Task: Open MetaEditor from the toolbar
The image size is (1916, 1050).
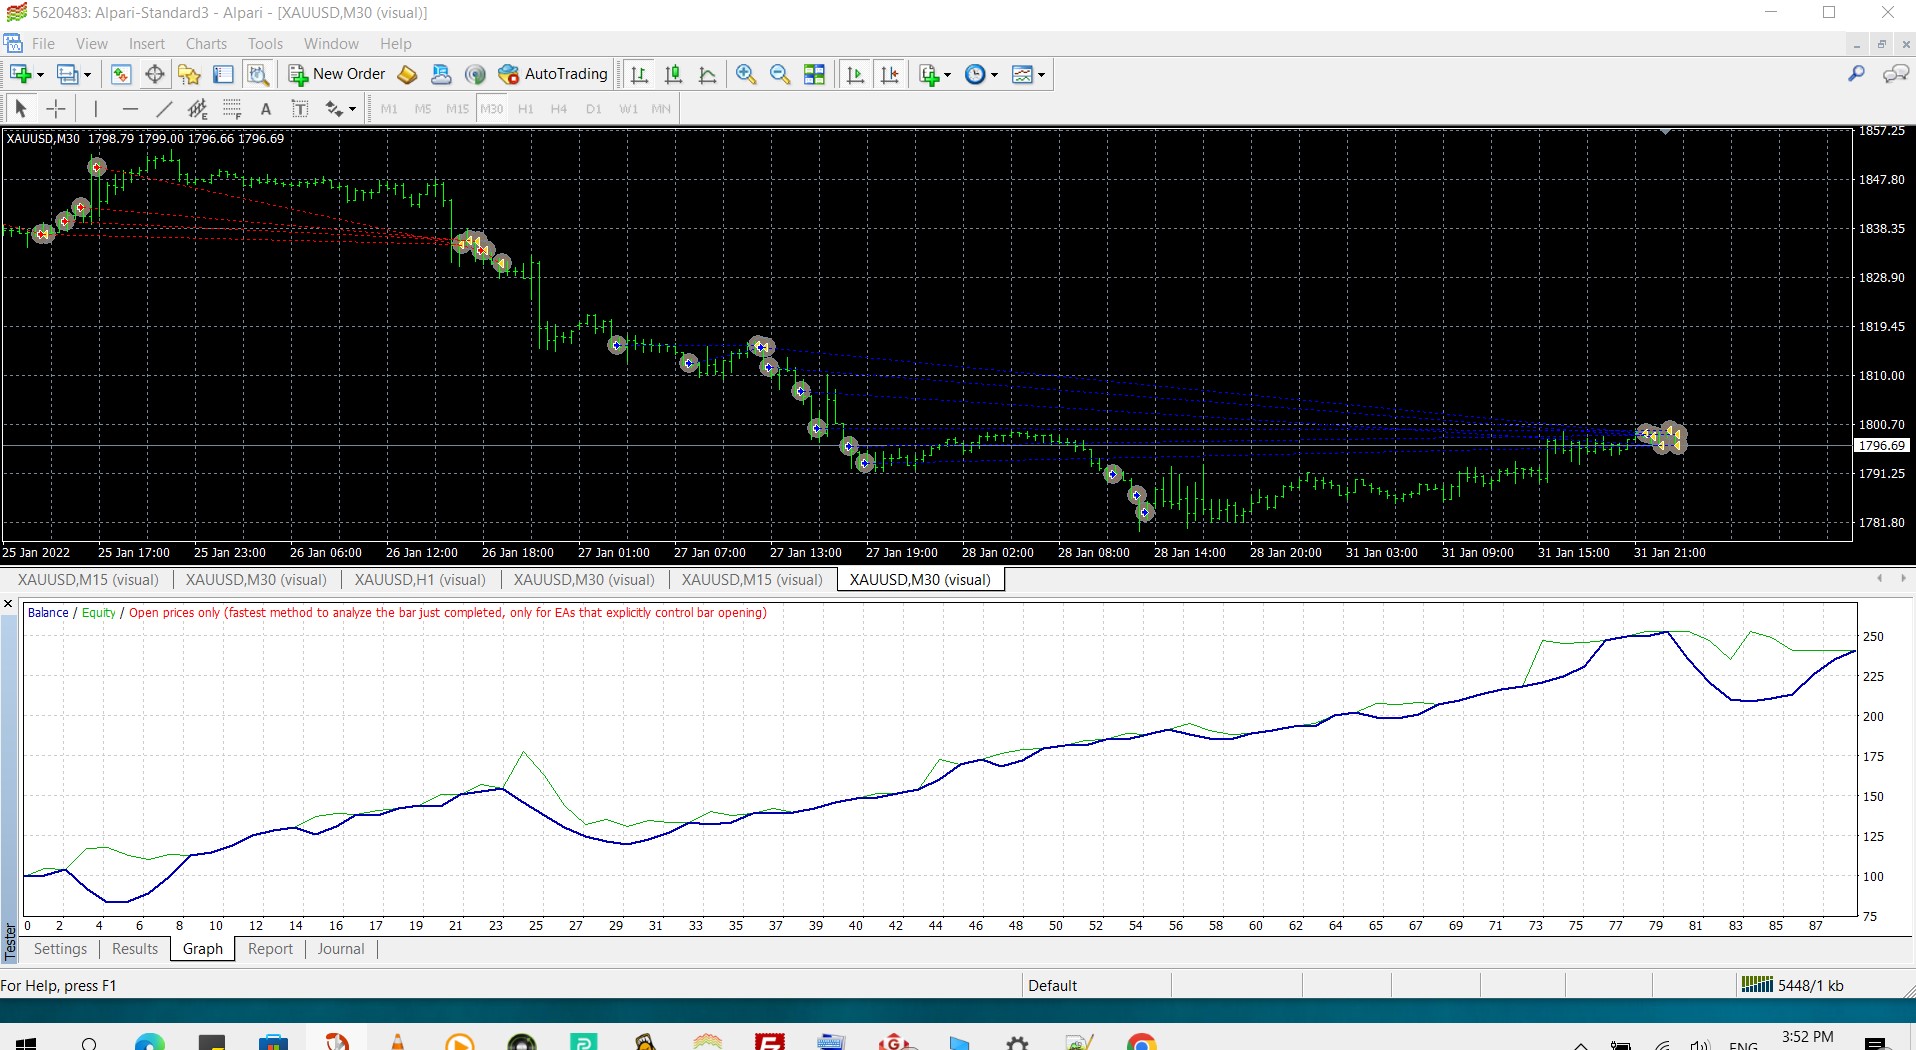Action: click(407, 74)
